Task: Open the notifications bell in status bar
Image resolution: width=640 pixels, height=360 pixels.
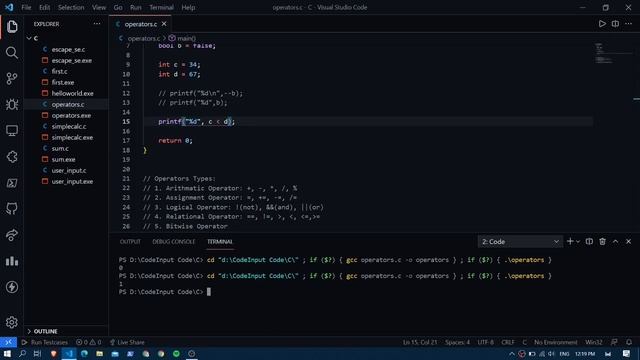Action: click(x=629, y=342)
